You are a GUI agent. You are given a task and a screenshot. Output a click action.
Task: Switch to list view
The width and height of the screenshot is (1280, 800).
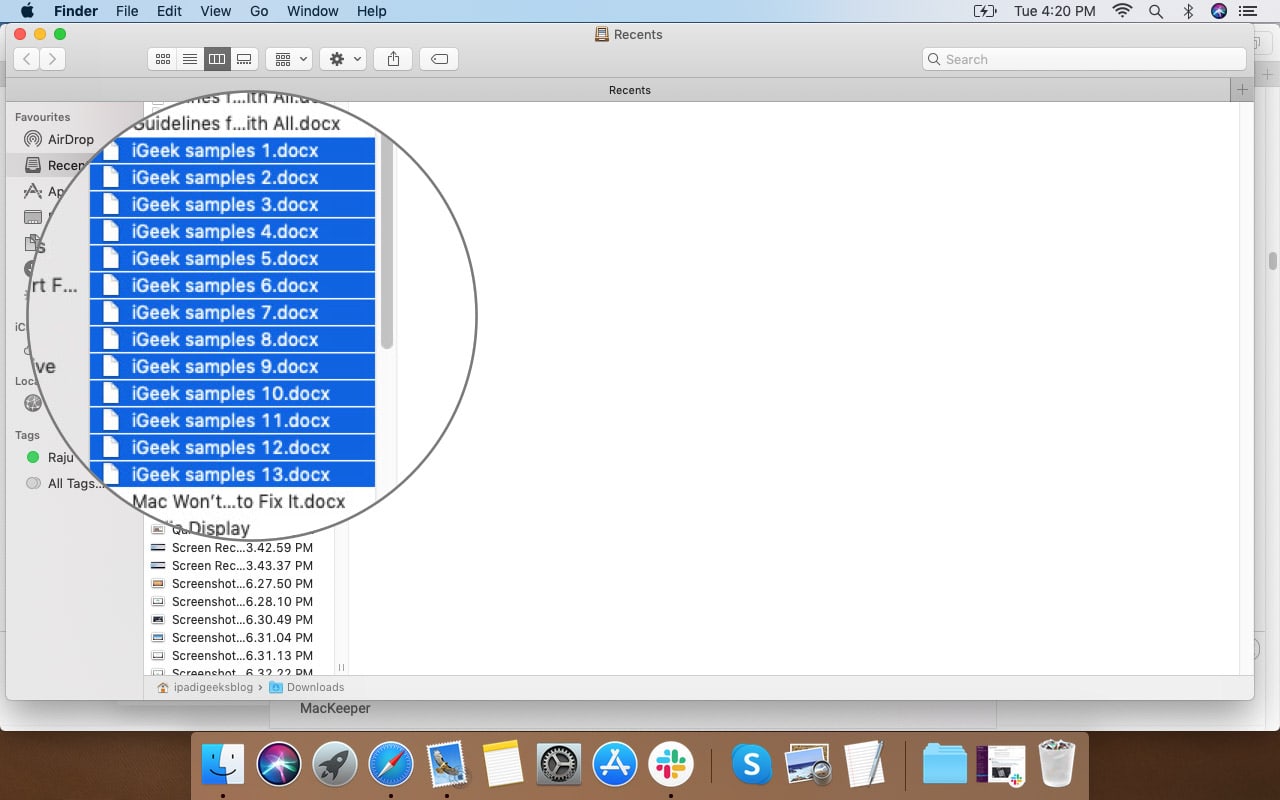pos(190,59)
